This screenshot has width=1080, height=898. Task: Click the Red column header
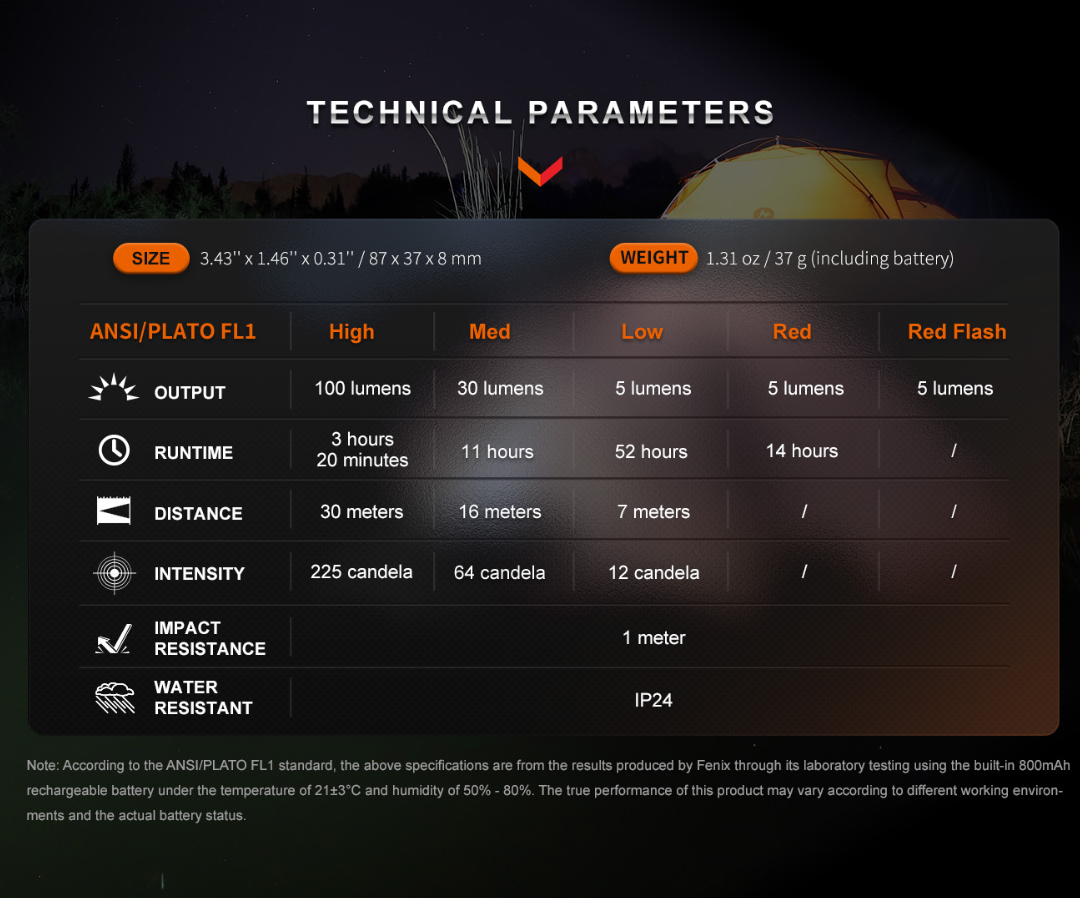coord(792,332)
